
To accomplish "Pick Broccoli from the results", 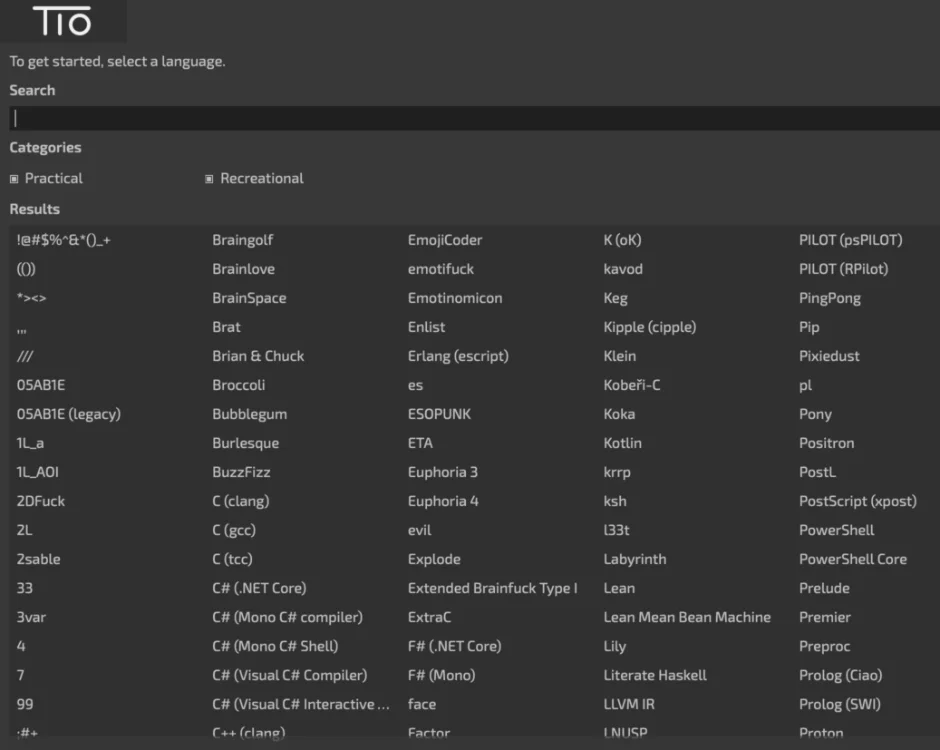I will point(239,385).
